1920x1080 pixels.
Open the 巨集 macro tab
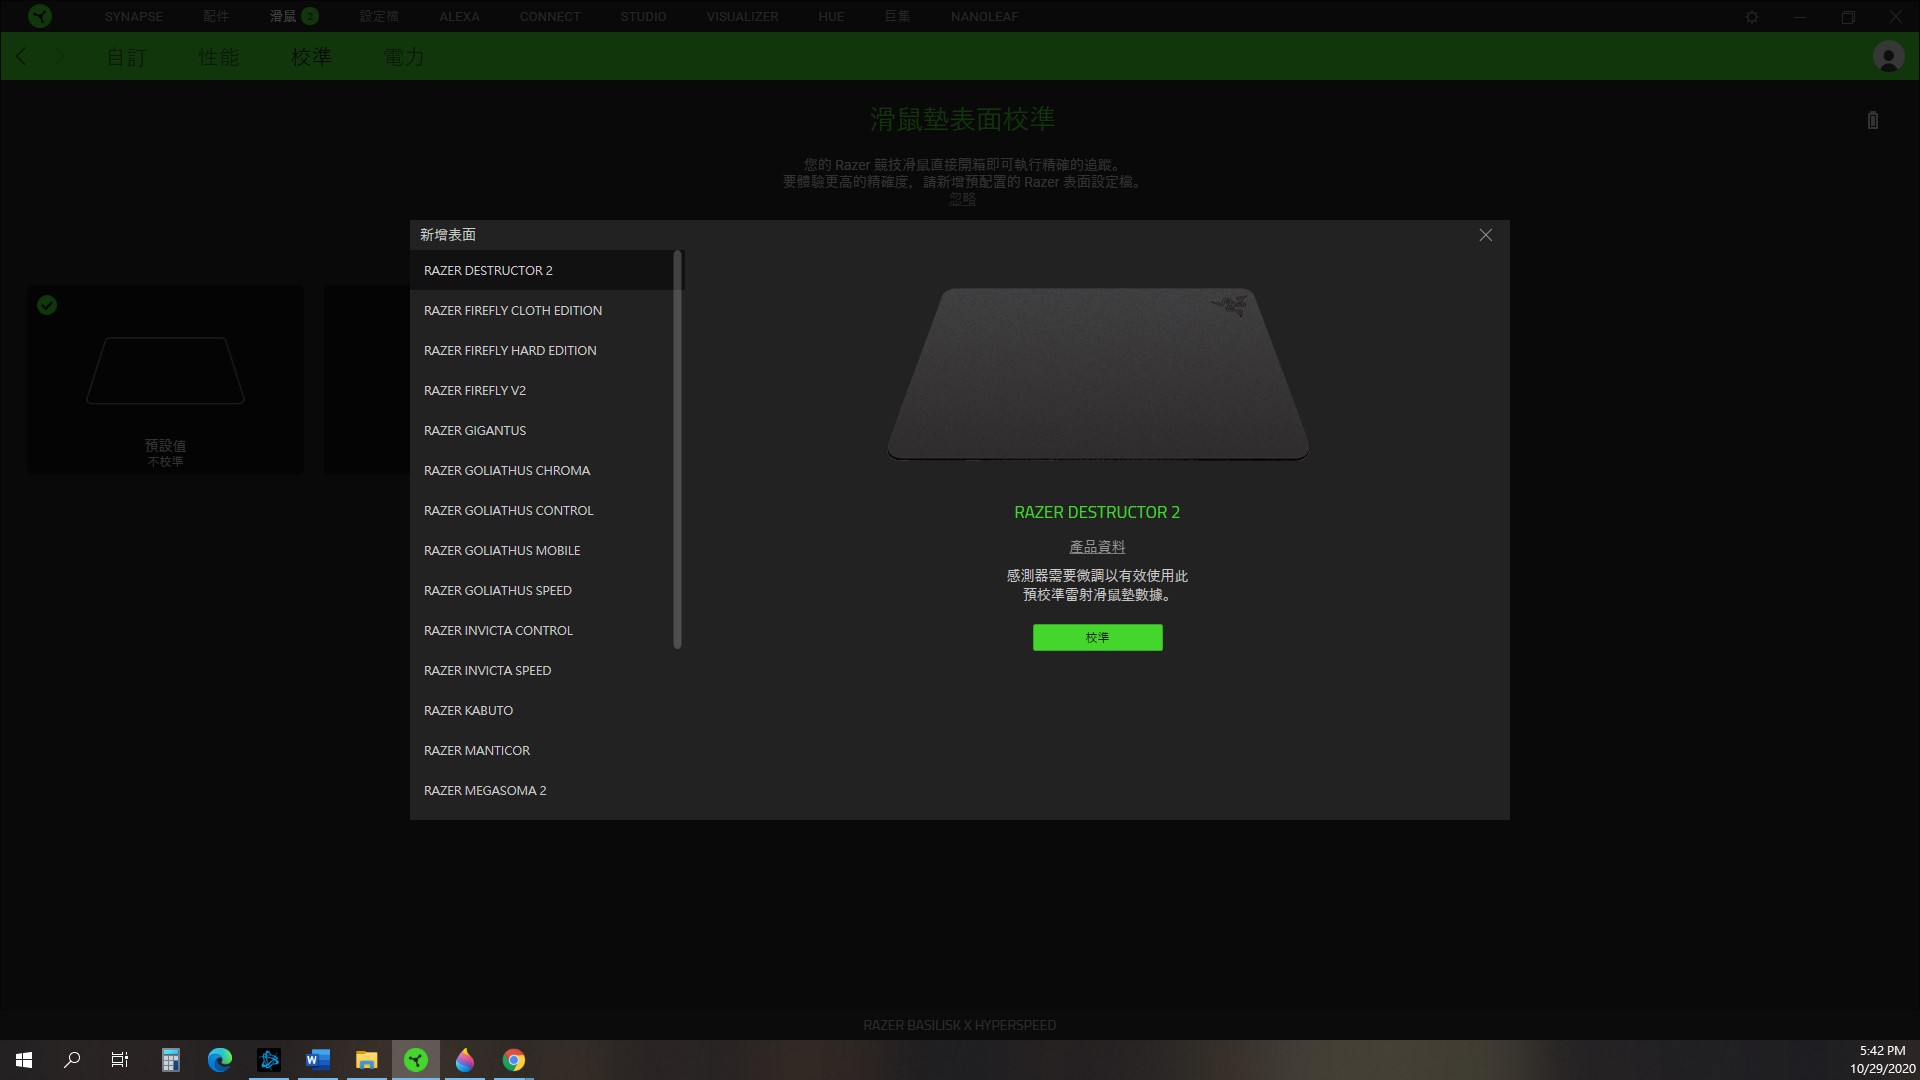pos(897,17)
